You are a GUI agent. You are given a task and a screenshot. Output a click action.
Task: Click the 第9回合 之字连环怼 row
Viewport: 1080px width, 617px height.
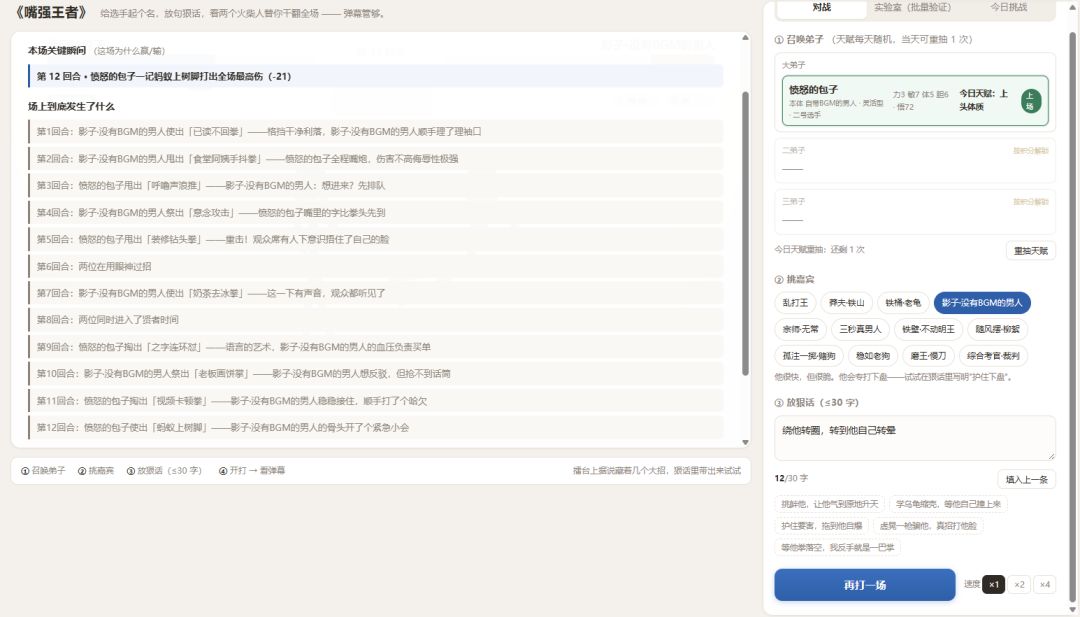pyautogui.click(x=375, y=347)
